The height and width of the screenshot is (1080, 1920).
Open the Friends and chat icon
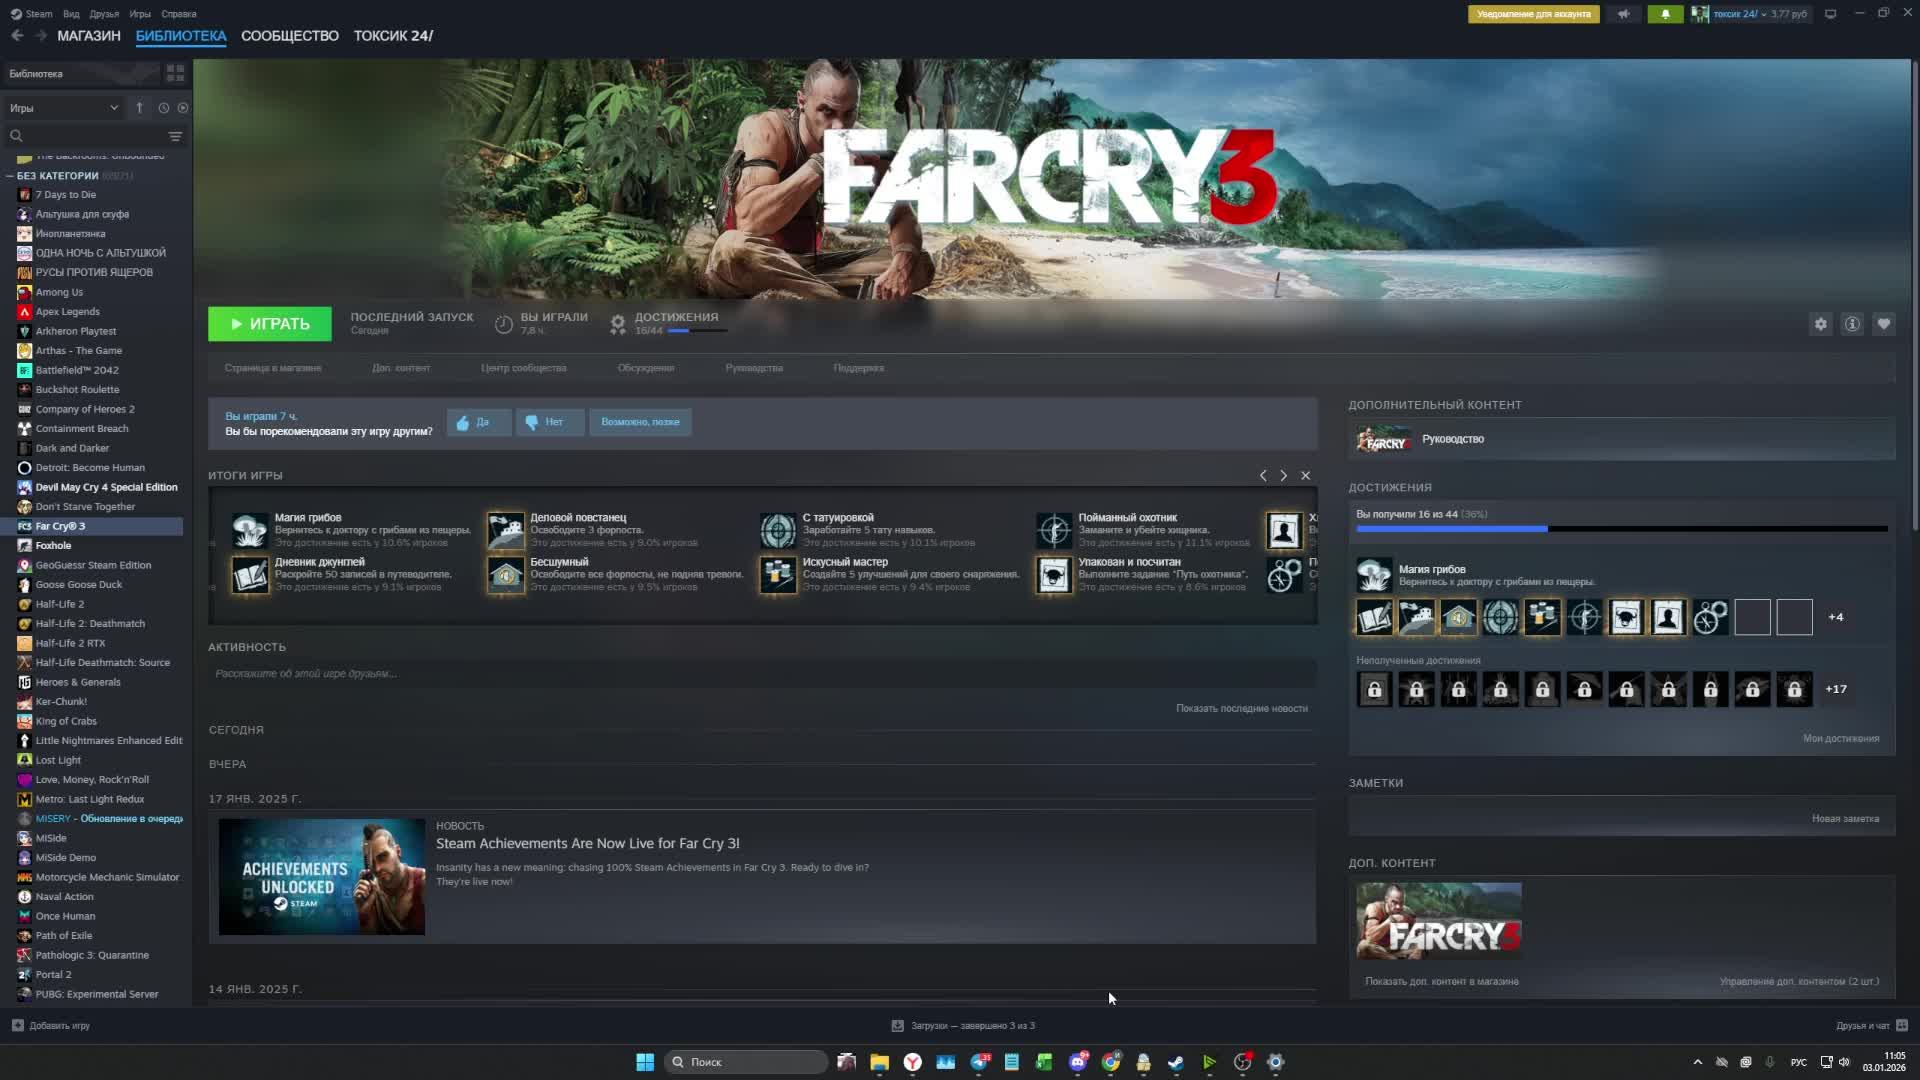pyautogui.click(x=1902, y=1026)
